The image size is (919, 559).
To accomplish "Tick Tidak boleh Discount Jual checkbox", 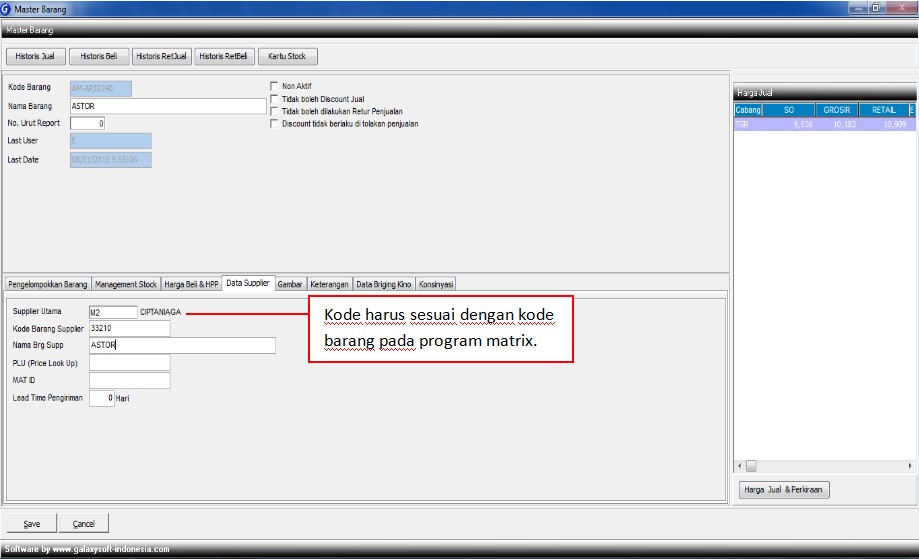I will [274, 99].
